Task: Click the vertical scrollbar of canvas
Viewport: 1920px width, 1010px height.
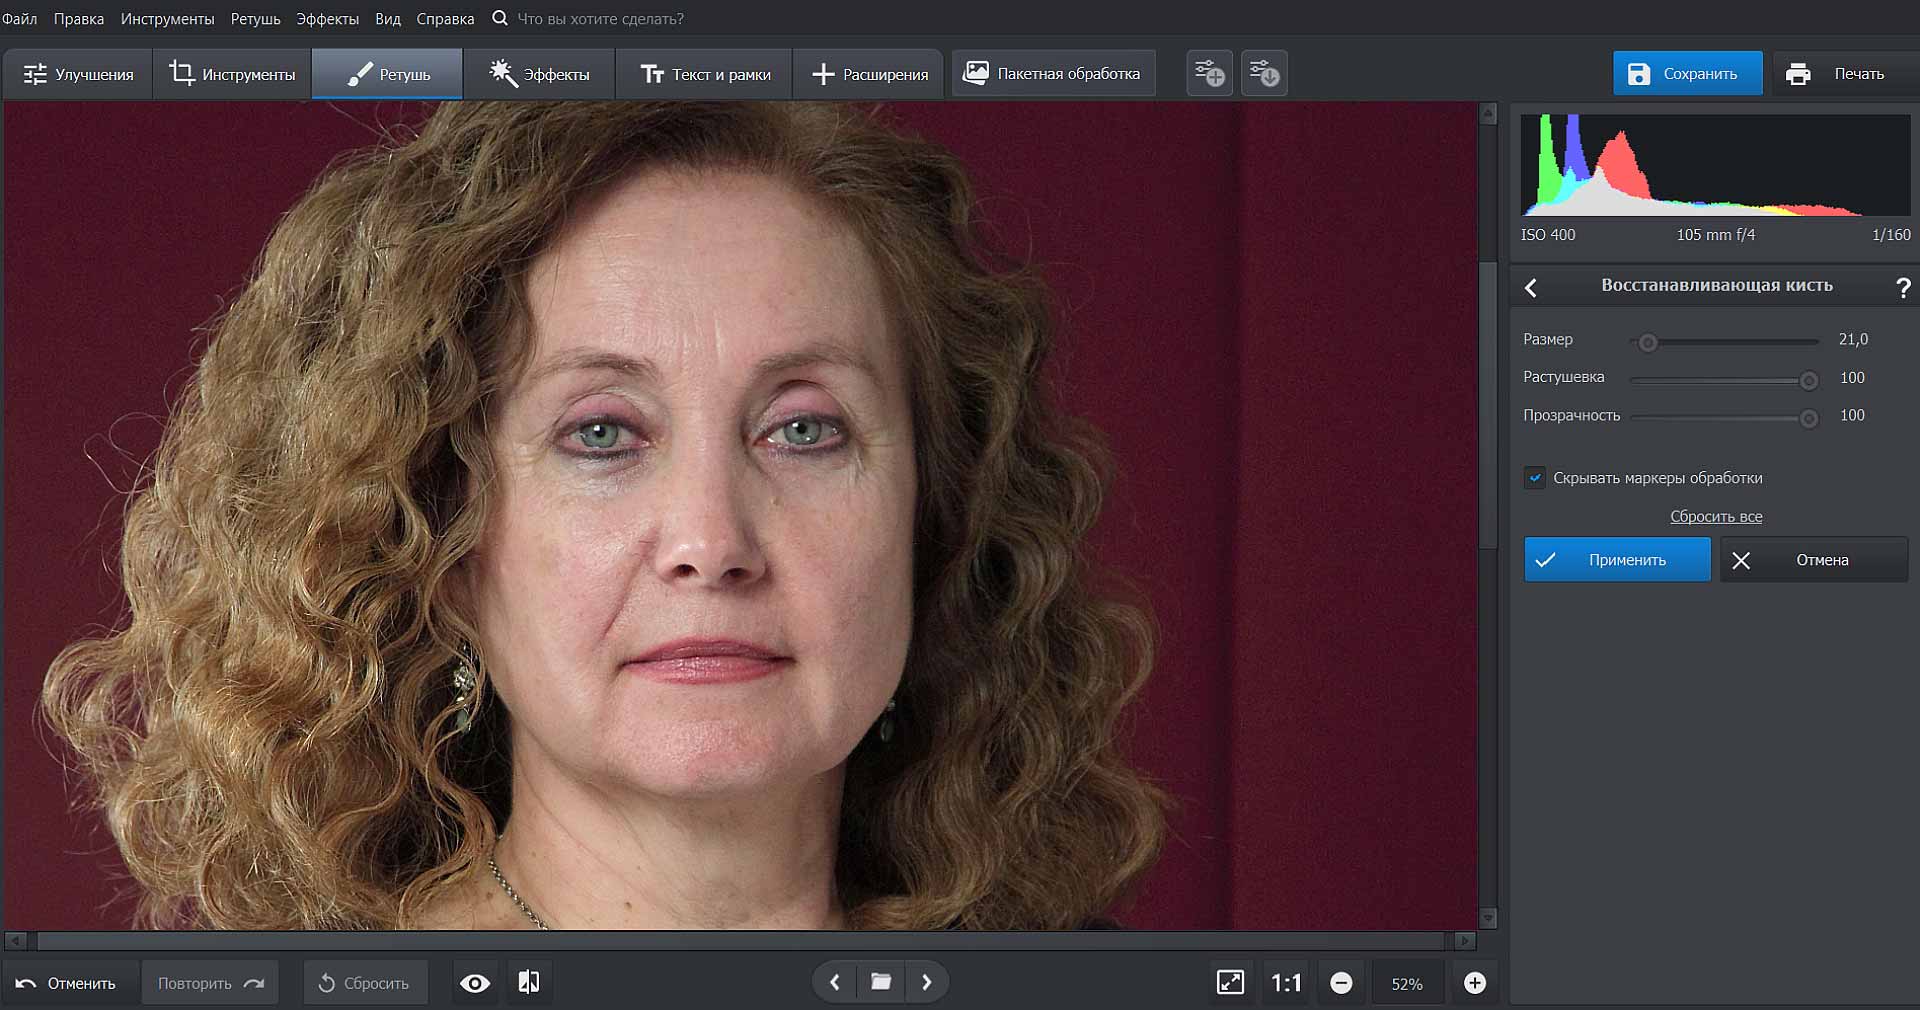Action: tap(1488, 403)
